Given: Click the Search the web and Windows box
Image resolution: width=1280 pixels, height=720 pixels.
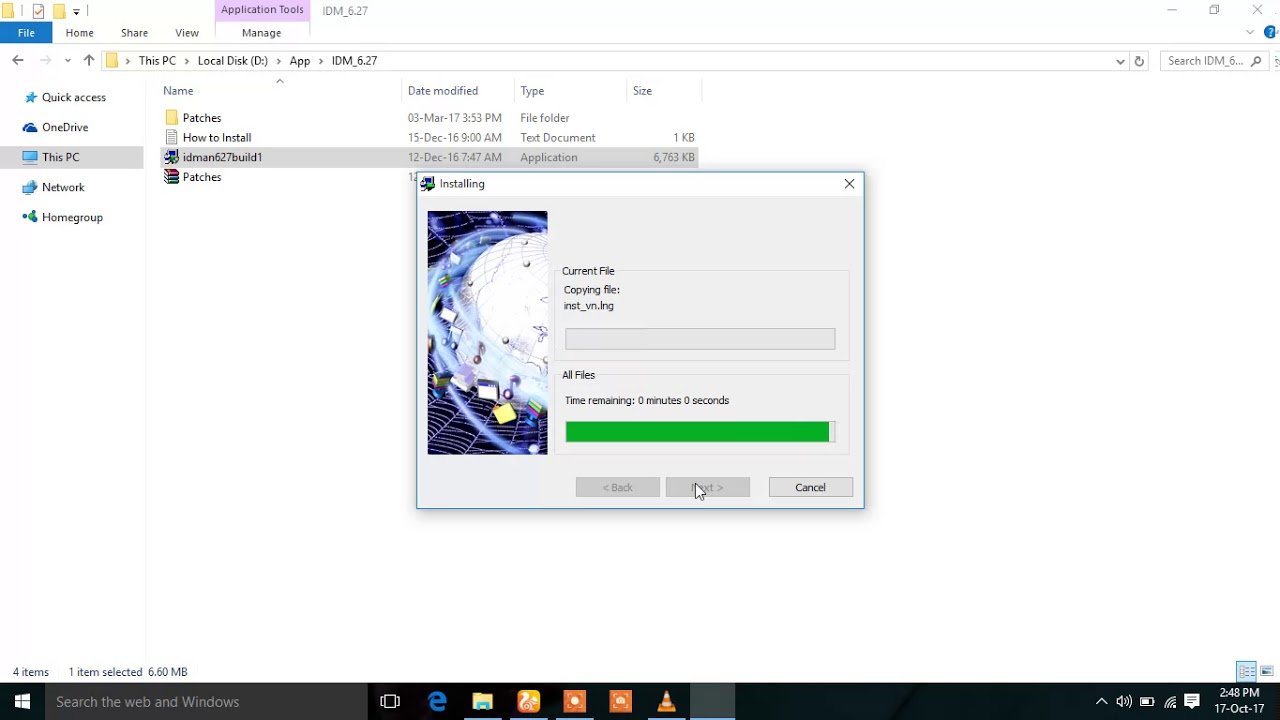Looking at the screenshot, I should [206, 702].
